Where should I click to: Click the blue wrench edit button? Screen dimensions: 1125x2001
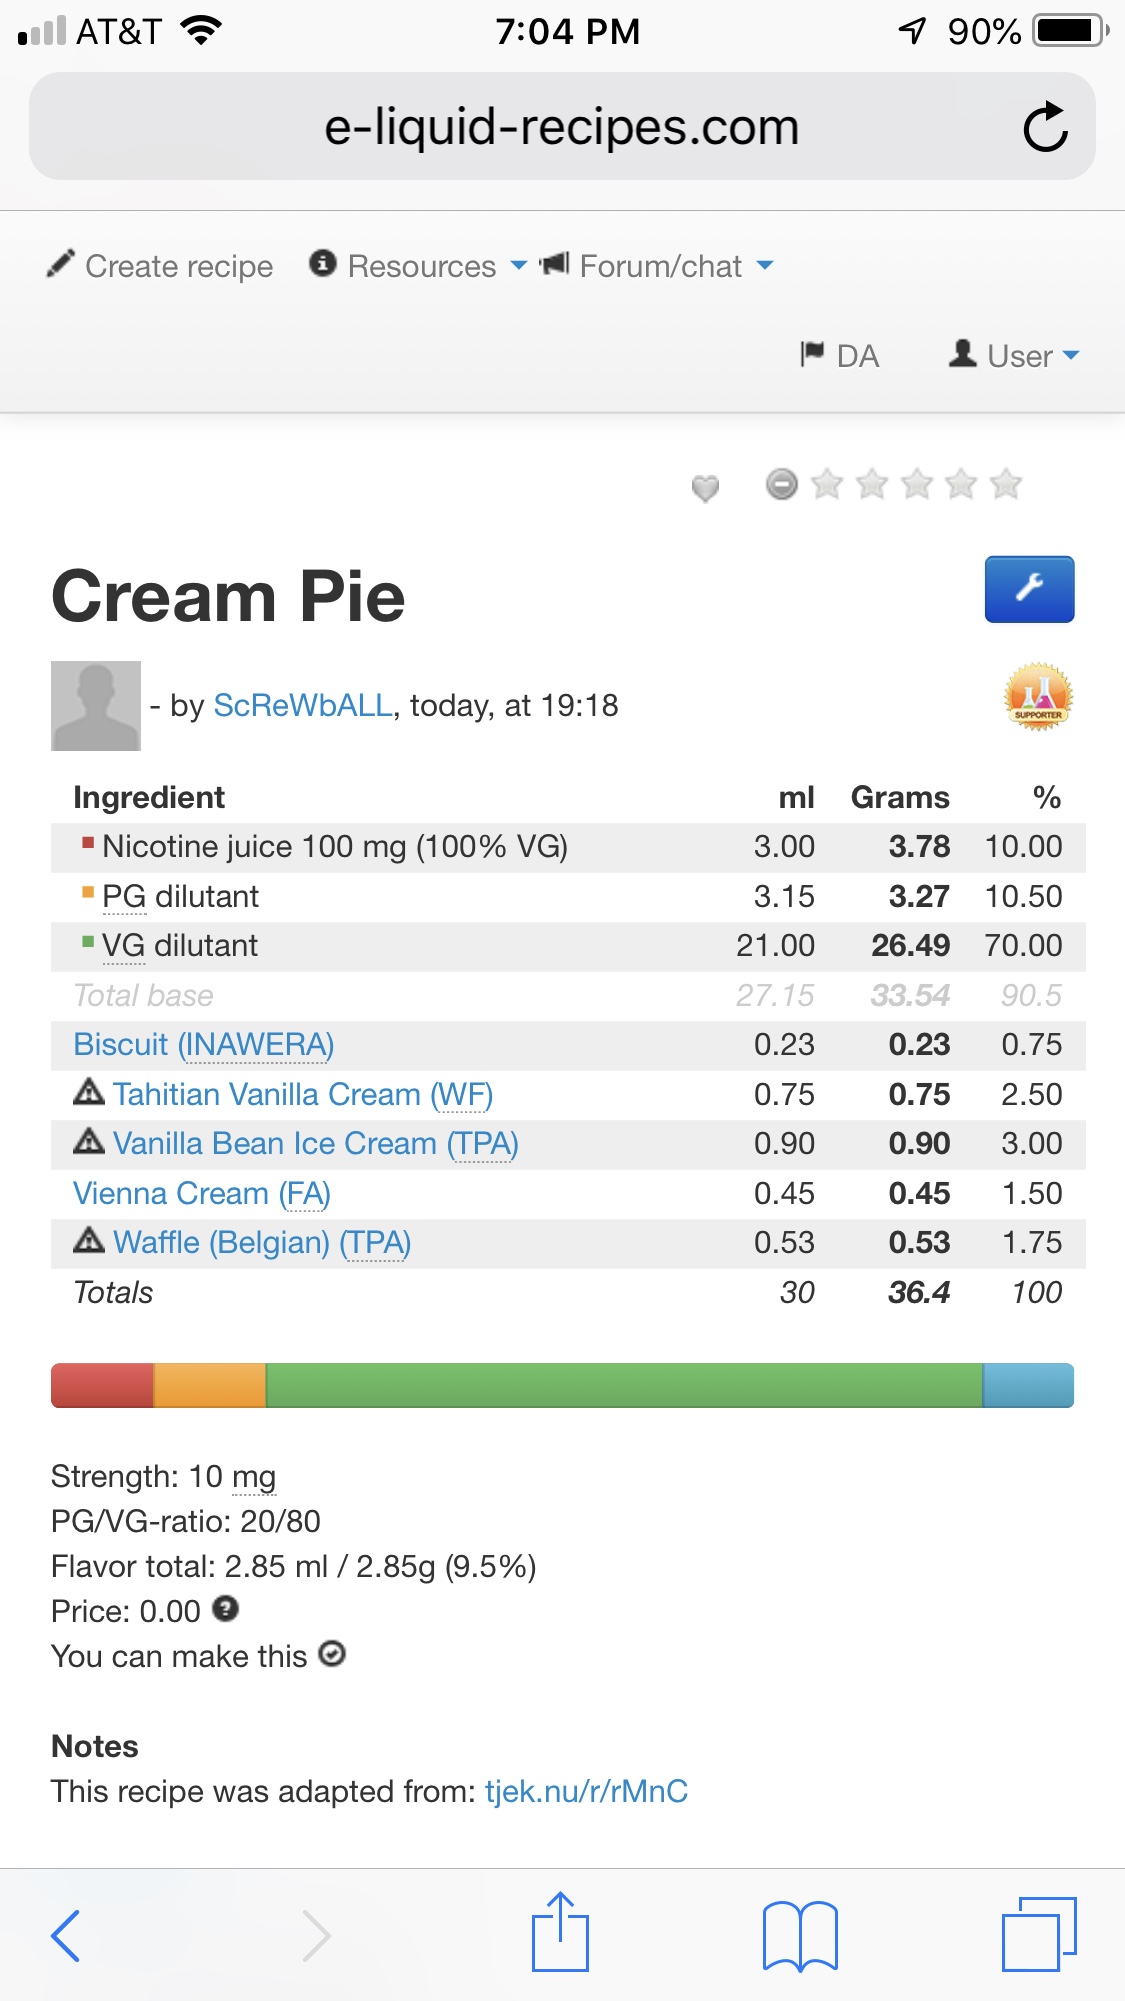point(1029,589)
